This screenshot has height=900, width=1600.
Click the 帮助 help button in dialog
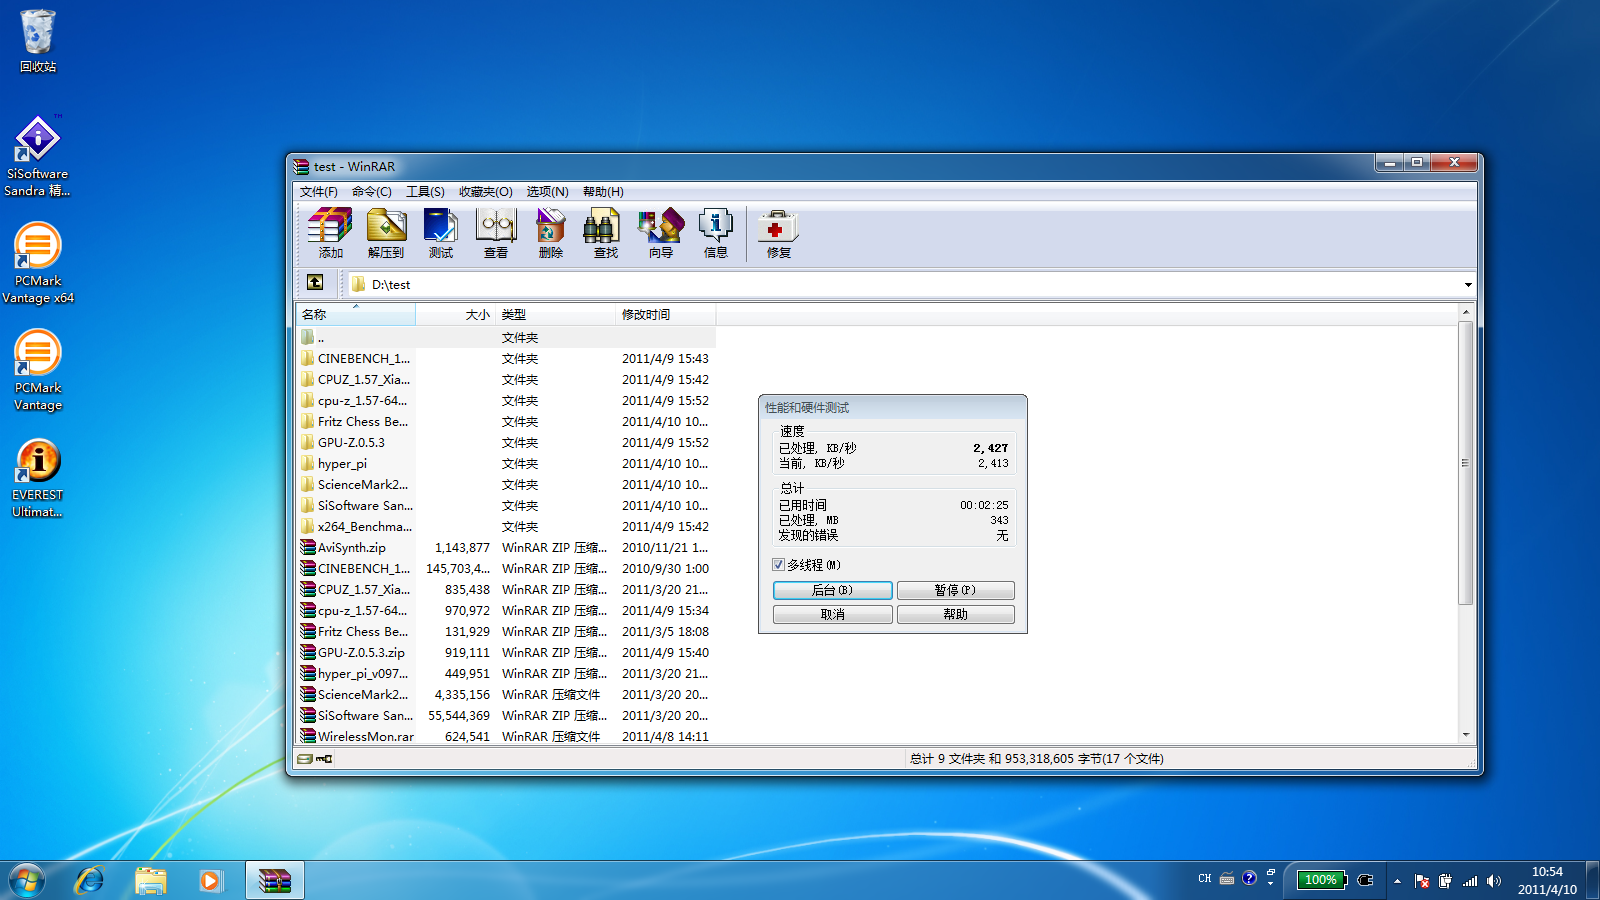tap(955, 614)
